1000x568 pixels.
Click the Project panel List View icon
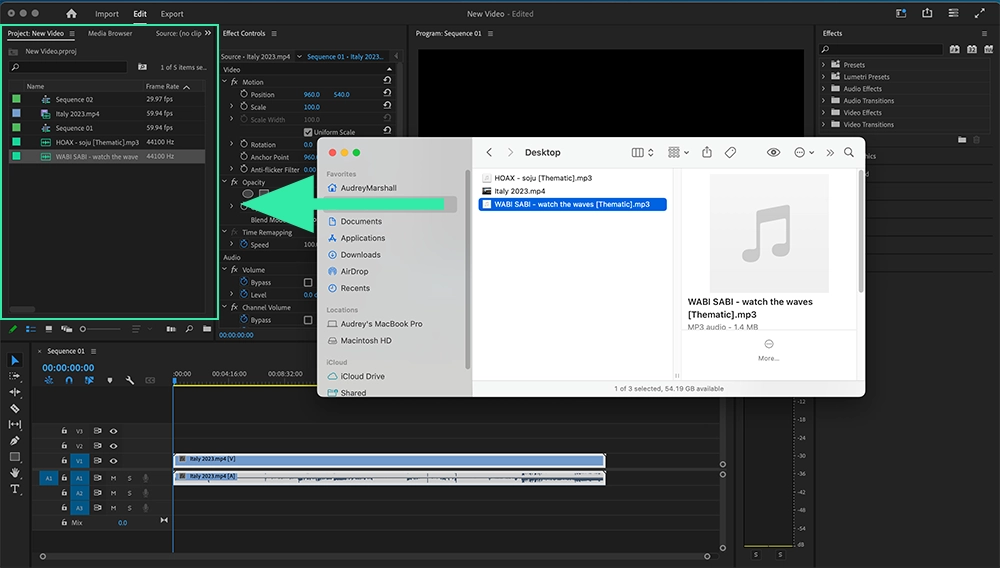coord(31,329)
